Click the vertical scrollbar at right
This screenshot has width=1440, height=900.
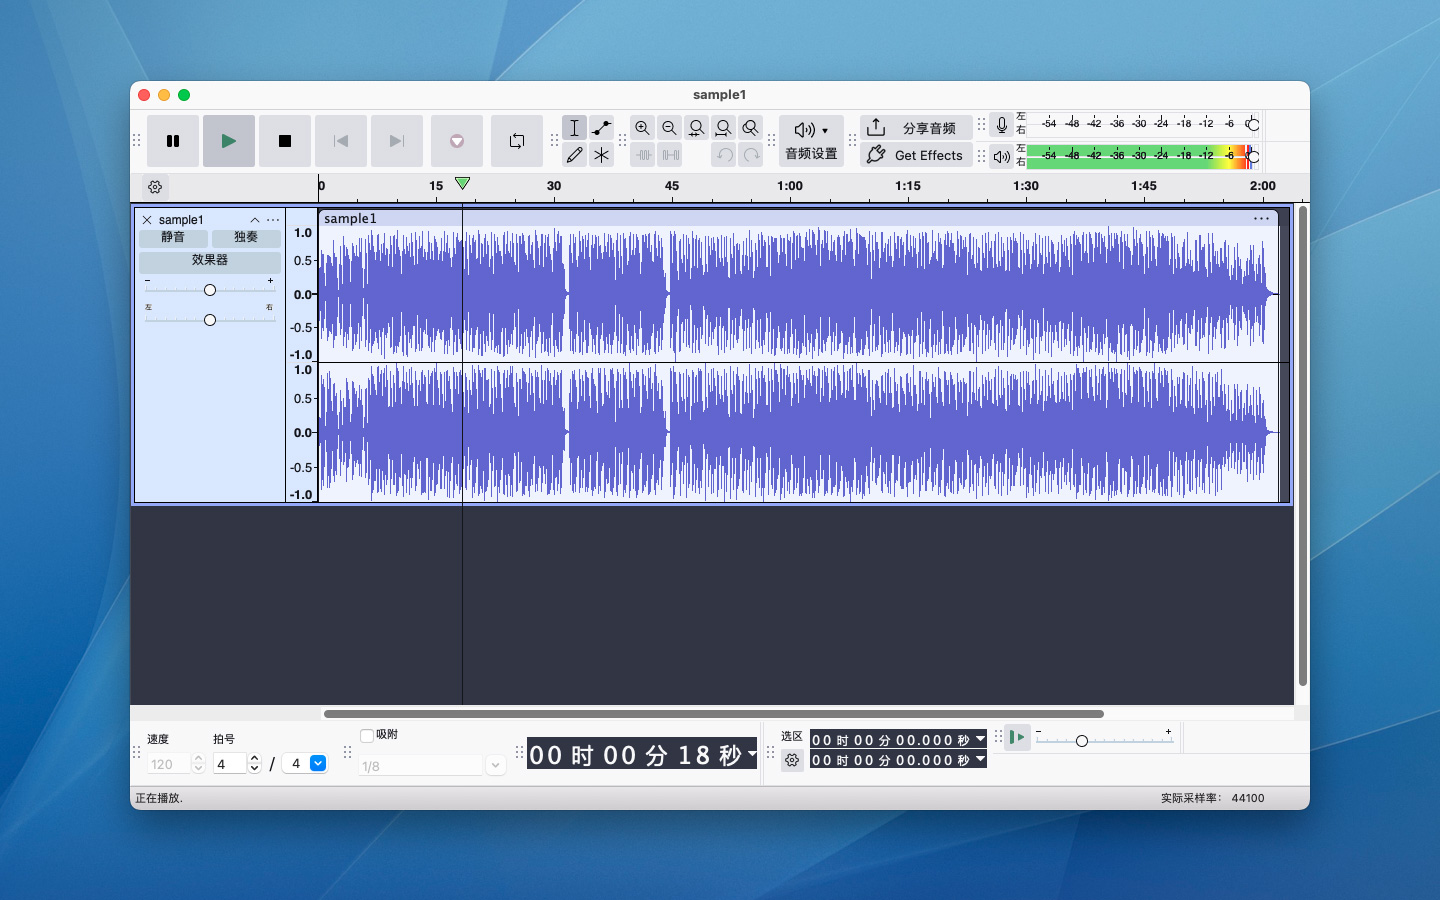pyautogui.click(x=1302, y=445)
